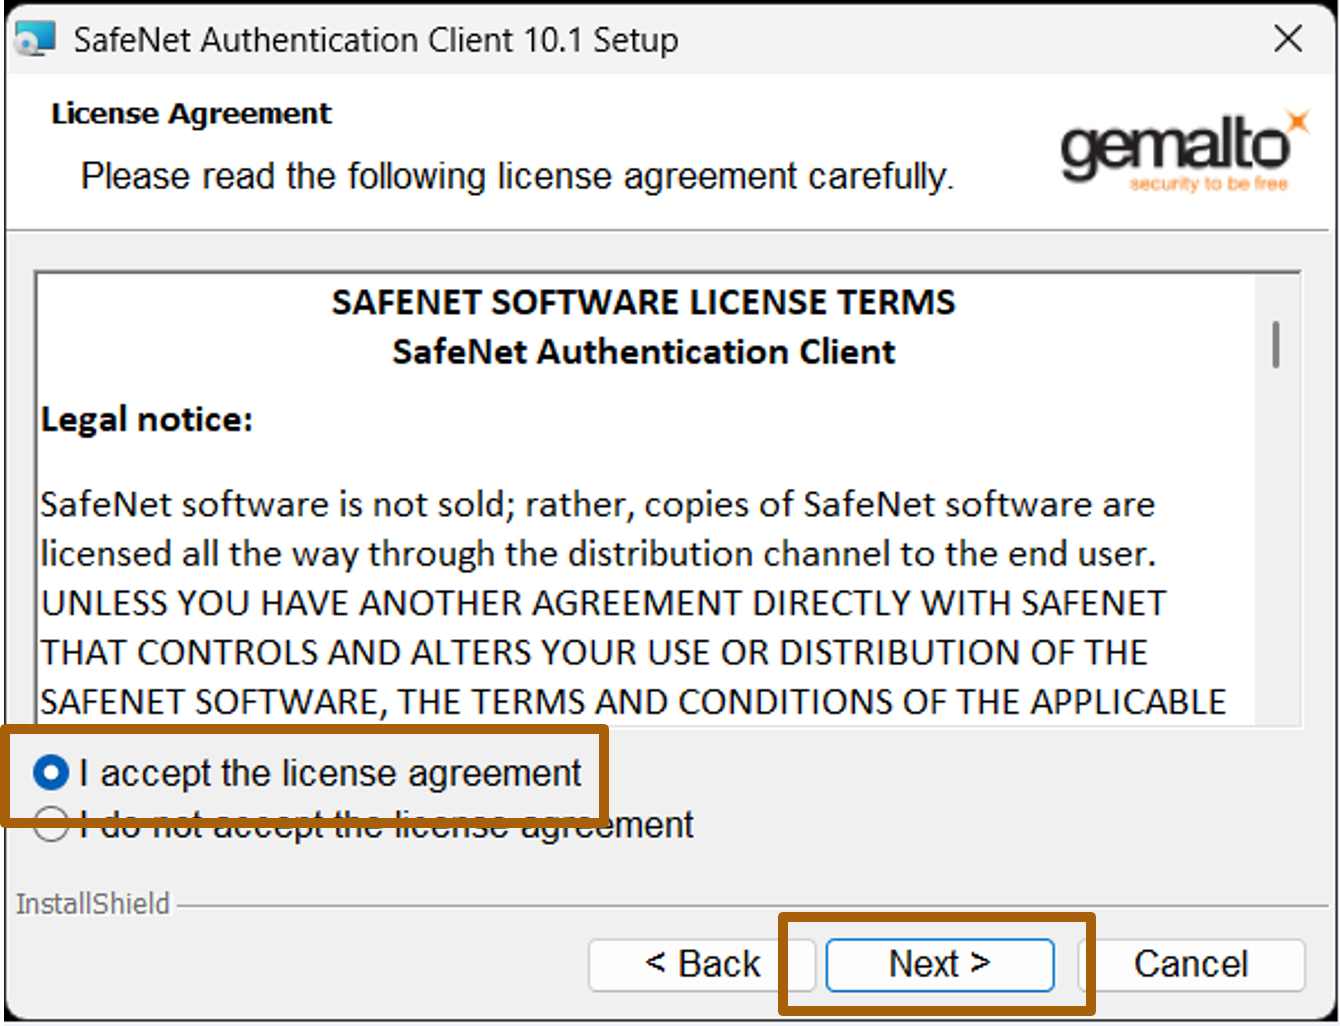The width and height of the screenshot is (1340, 1026).
Task: Click the 'SafeNet Authentication Client' license subtitle
Action: pos(644,352)
